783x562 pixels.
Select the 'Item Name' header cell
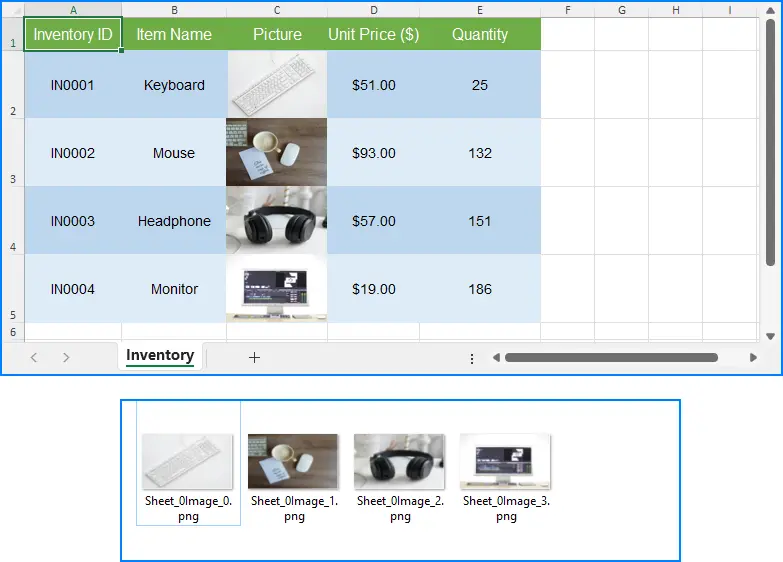click(x=174, y=34)
